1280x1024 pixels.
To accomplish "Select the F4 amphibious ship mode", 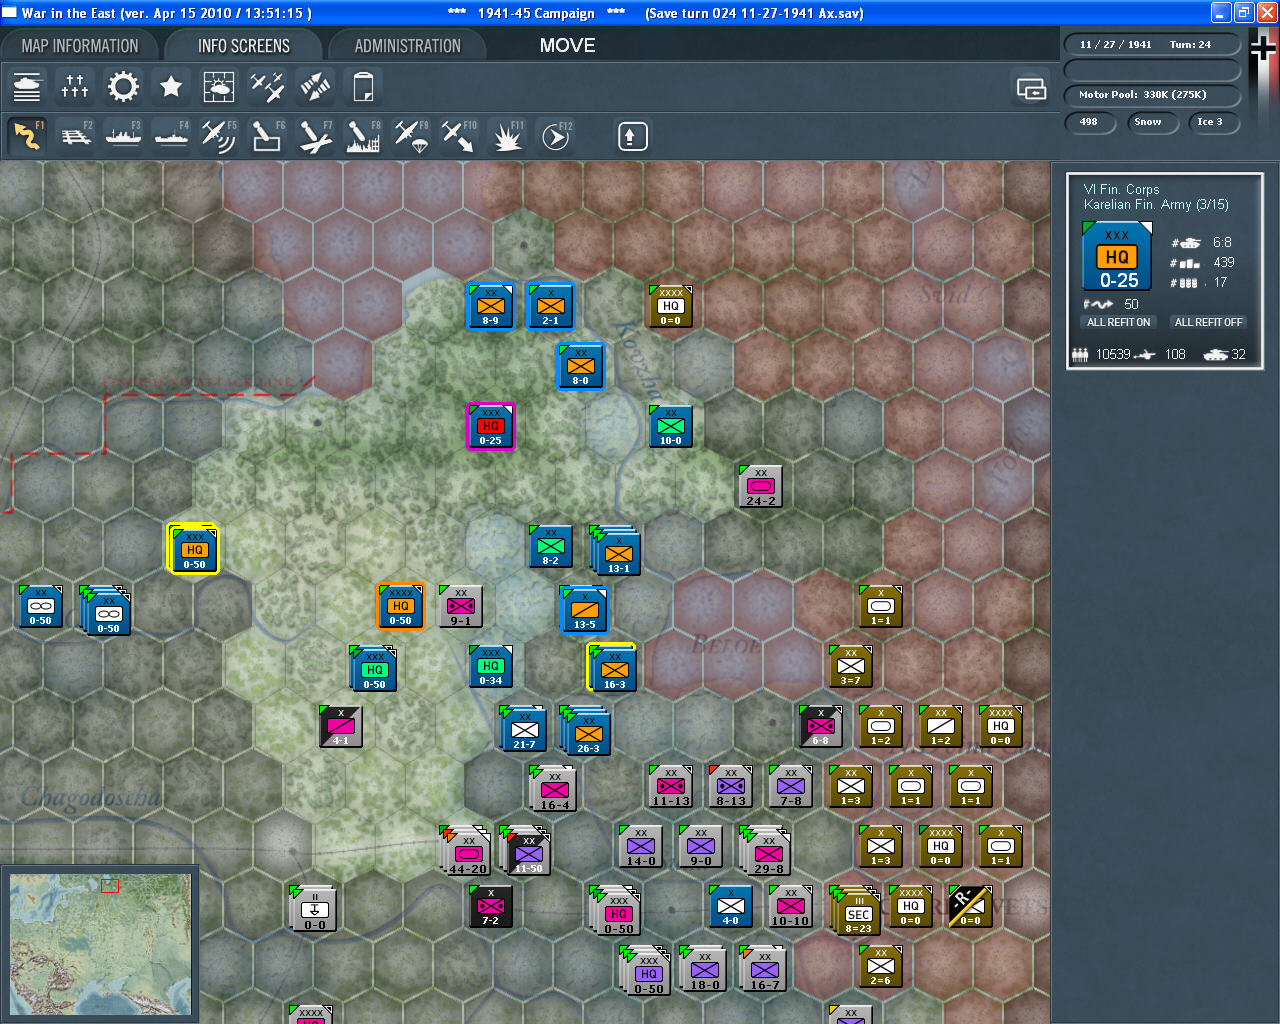I will (171, 136).
